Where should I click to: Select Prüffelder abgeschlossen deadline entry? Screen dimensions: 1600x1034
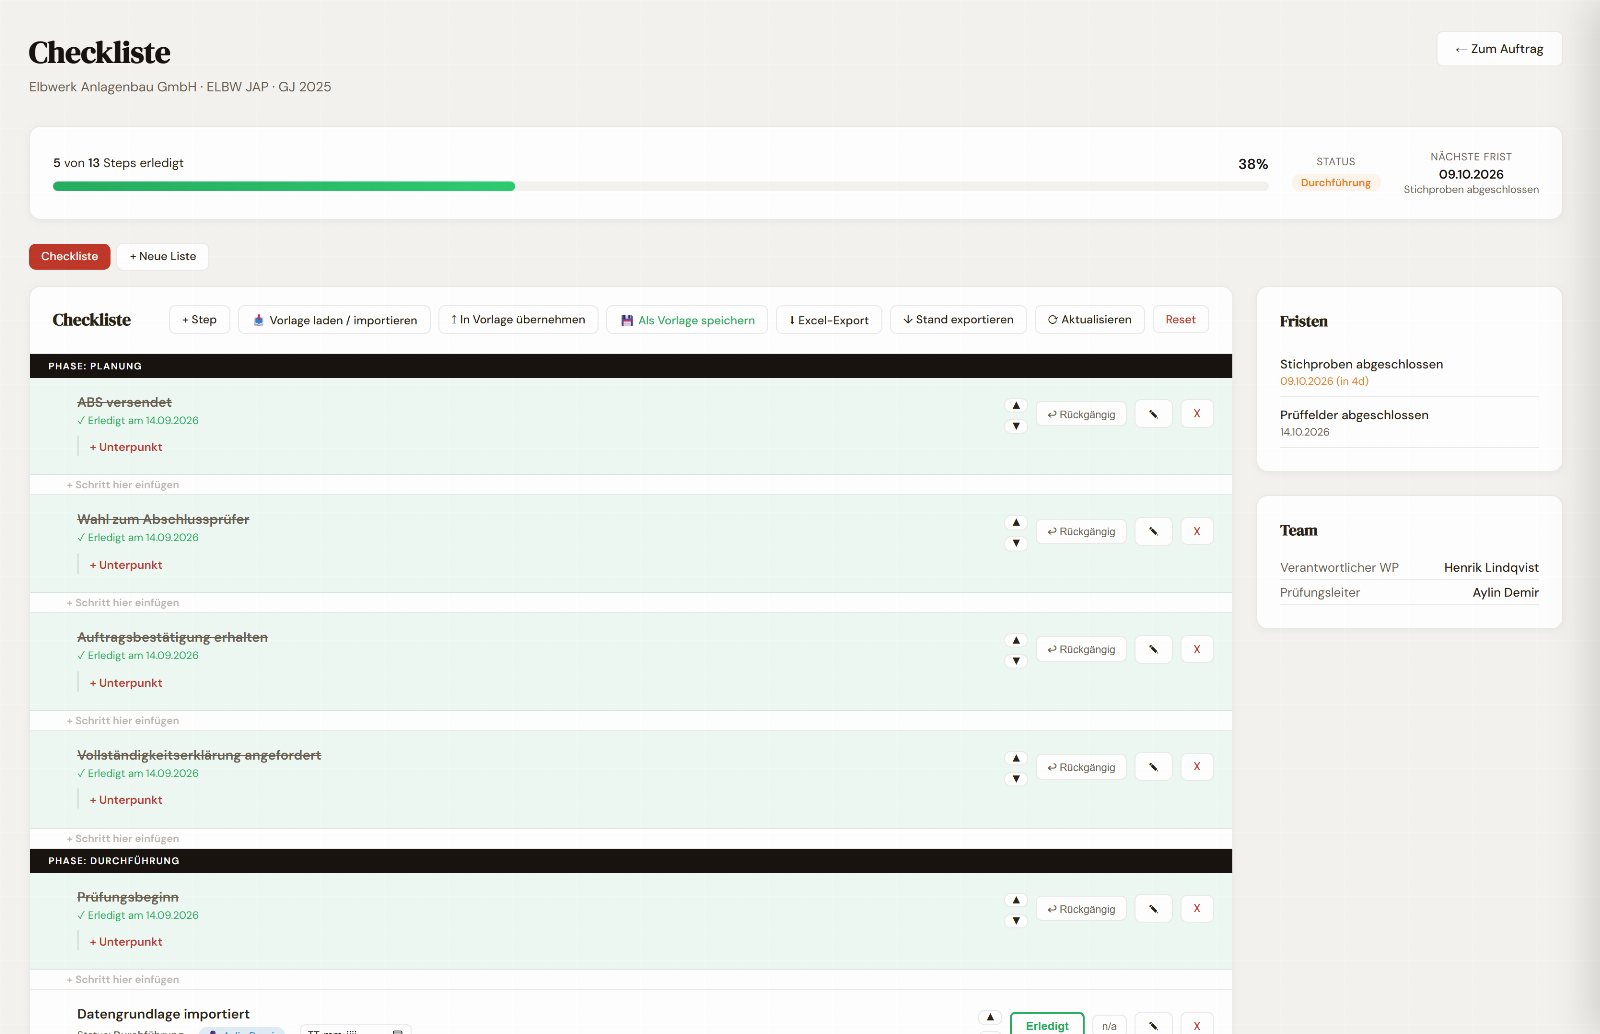click(1409, 423)
